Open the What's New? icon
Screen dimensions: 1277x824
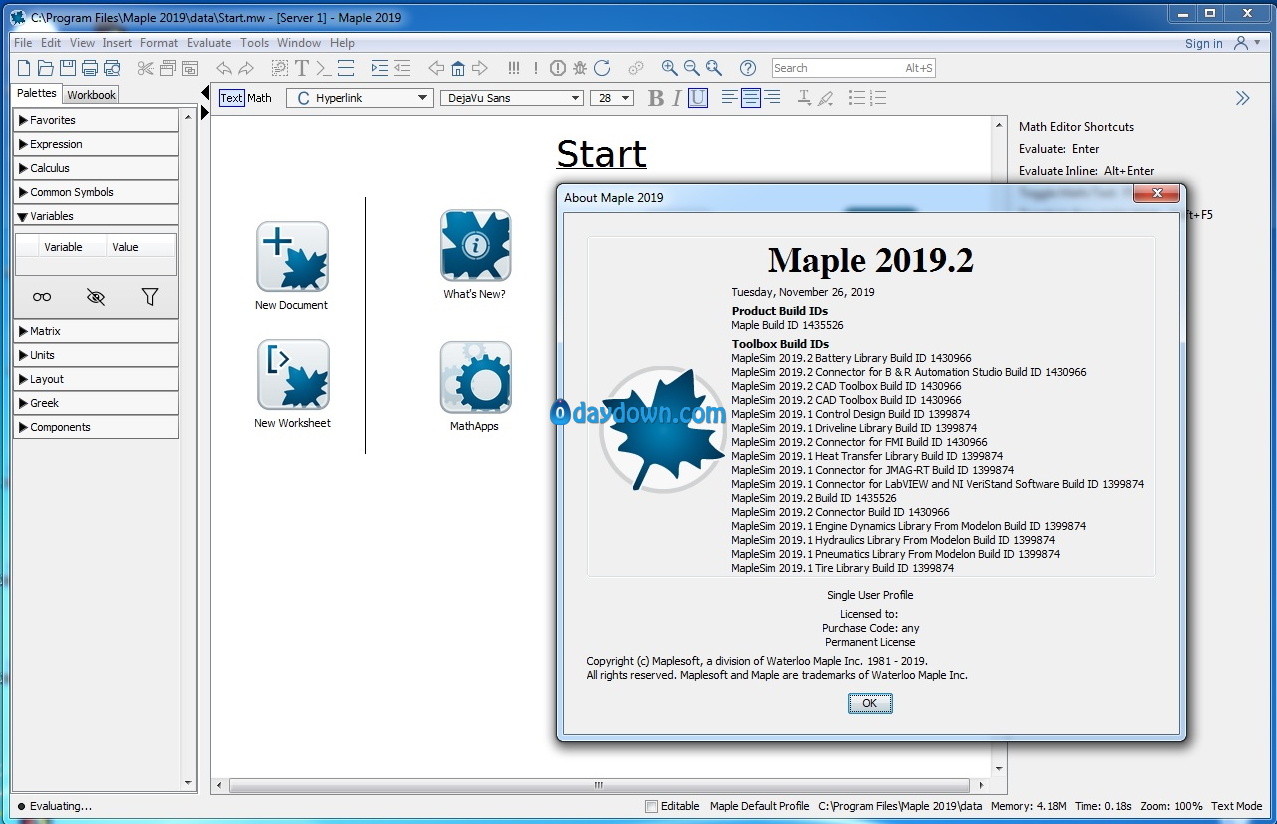(x=476, y=246)
